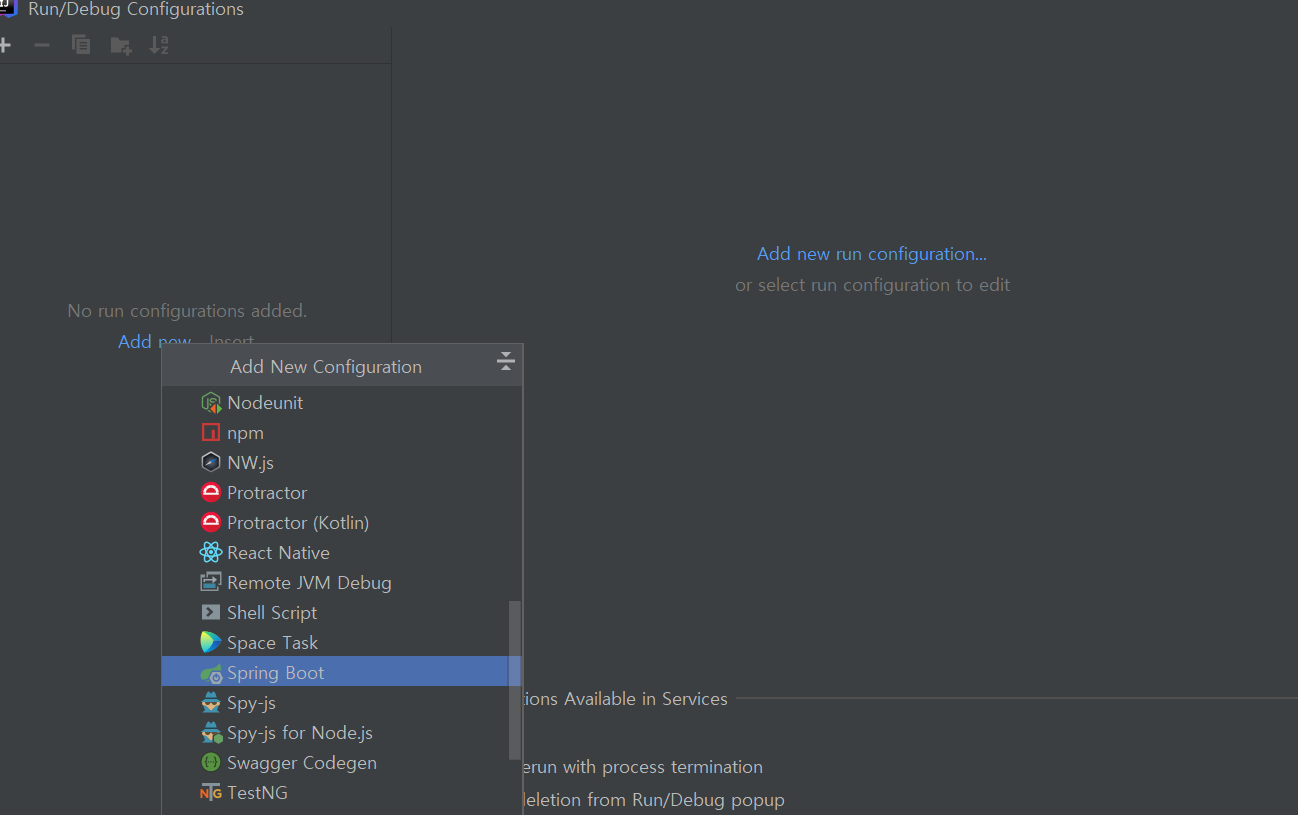Click the Remove (minus) configuration icon
The image size is (1298, 815).
[x=42, y=45]
